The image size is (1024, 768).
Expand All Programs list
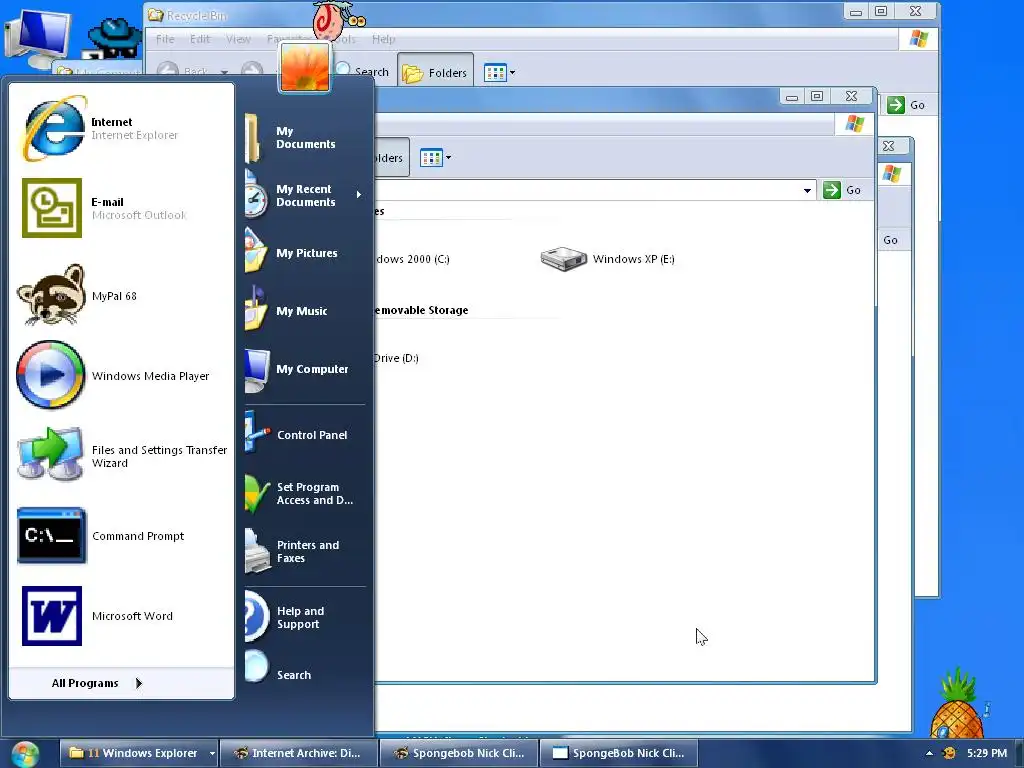click(97, 683)
